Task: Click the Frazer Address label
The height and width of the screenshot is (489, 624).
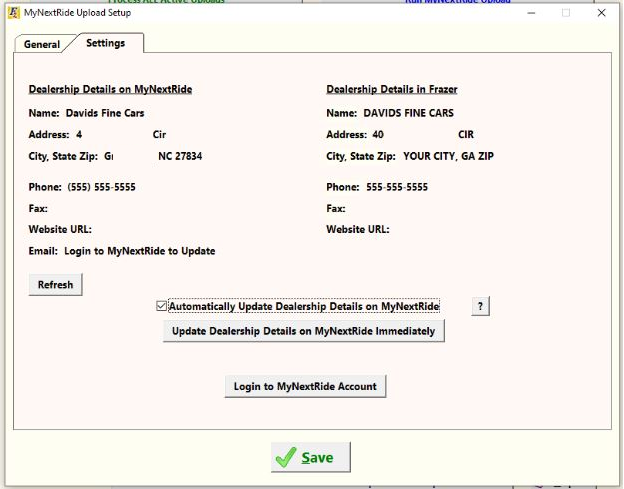Action: (346, 134)
